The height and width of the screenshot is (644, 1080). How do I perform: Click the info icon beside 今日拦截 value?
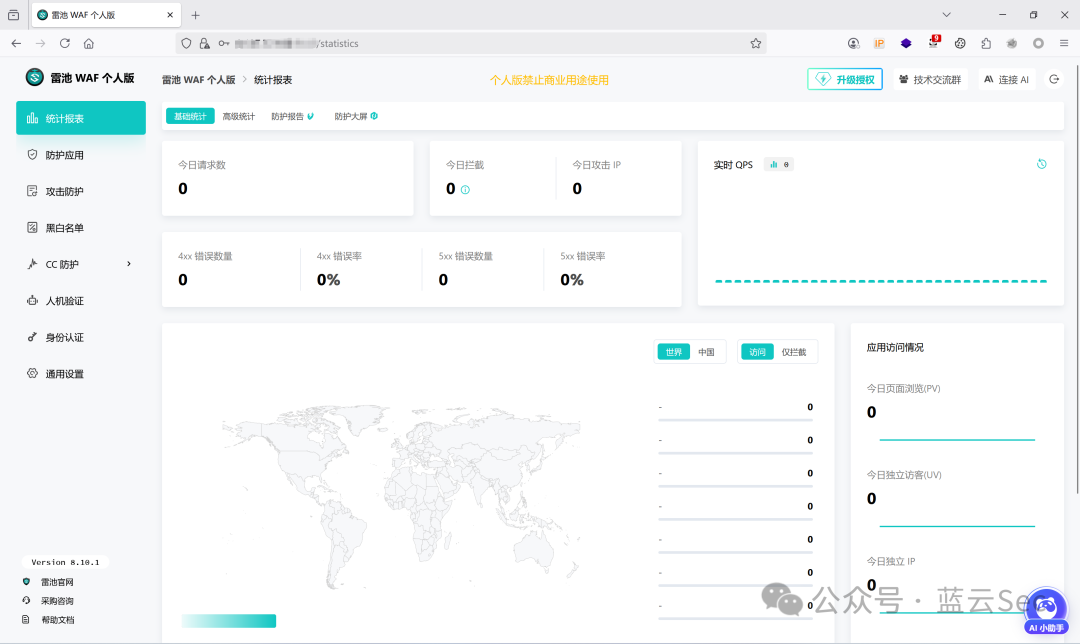[466, 190]
